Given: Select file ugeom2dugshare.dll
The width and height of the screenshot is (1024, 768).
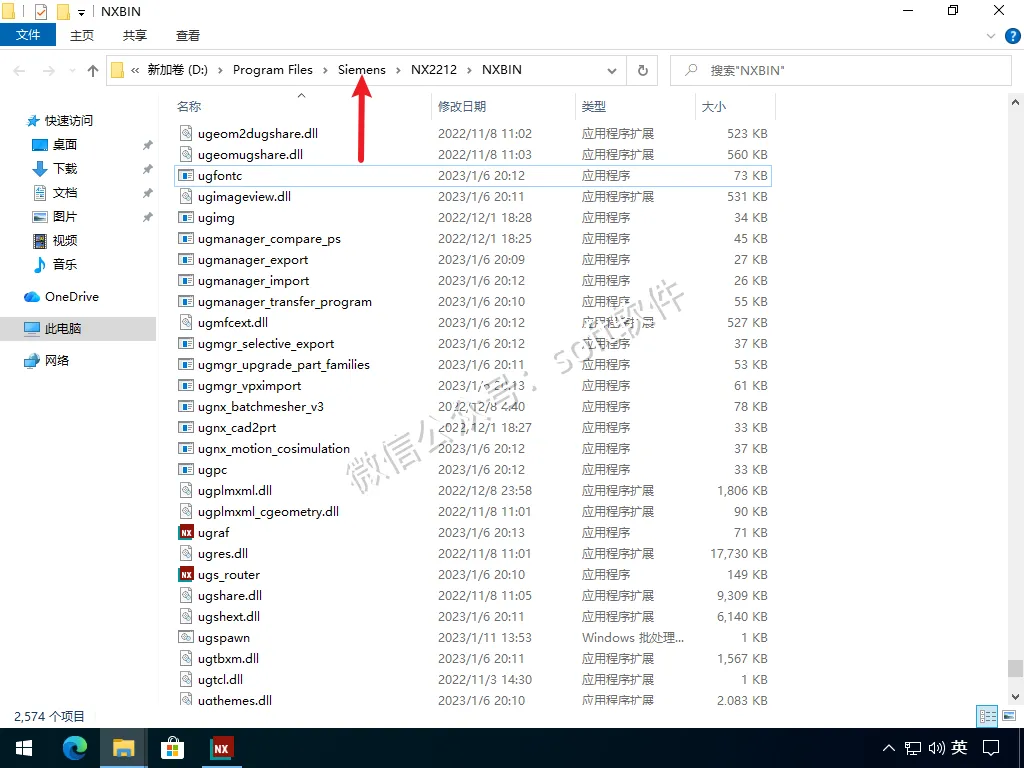Looking at the screenshot, I should click(258, 134).
